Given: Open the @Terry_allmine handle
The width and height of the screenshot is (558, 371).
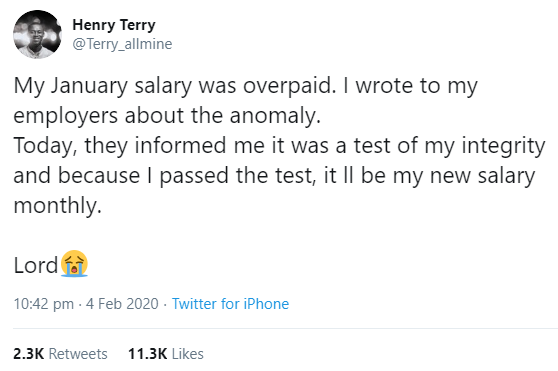Looking at the screenshot, I should (122, 44).
